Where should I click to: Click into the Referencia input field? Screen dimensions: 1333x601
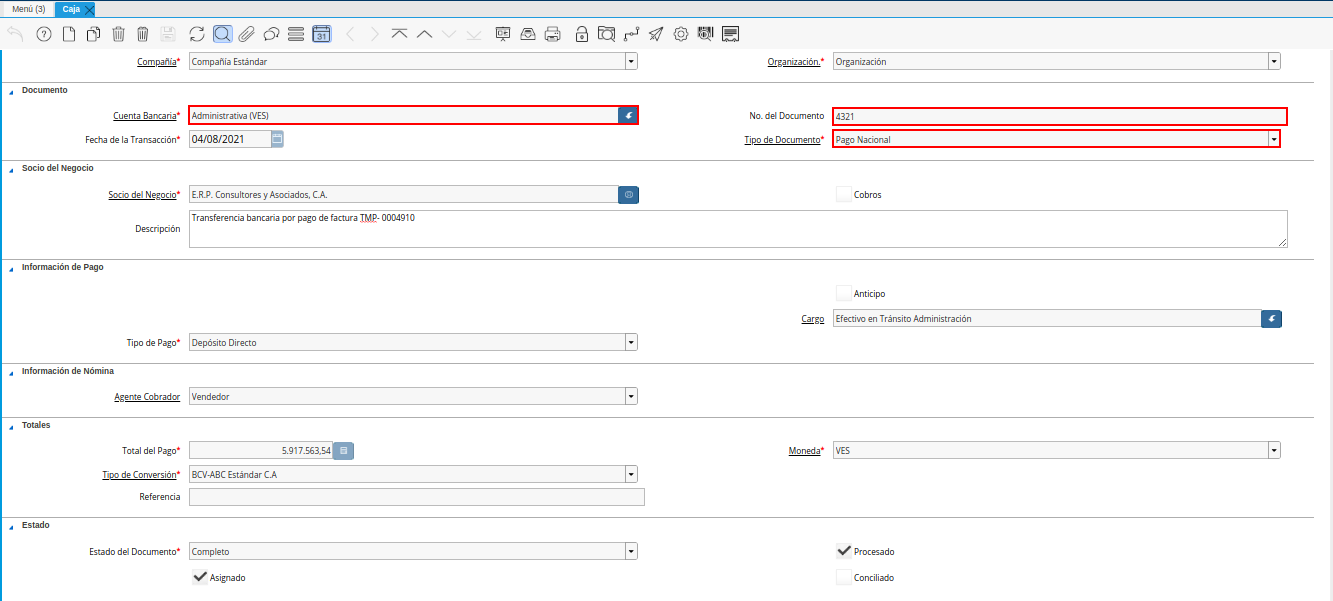[416, 497]
